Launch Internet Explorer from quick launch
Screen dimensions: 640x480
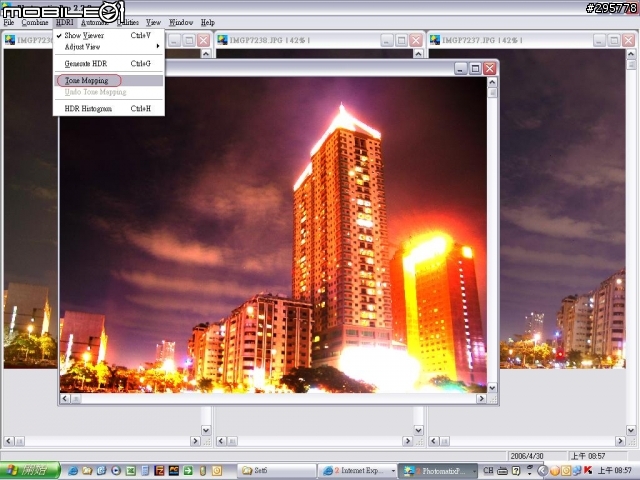tap(73, 471)
